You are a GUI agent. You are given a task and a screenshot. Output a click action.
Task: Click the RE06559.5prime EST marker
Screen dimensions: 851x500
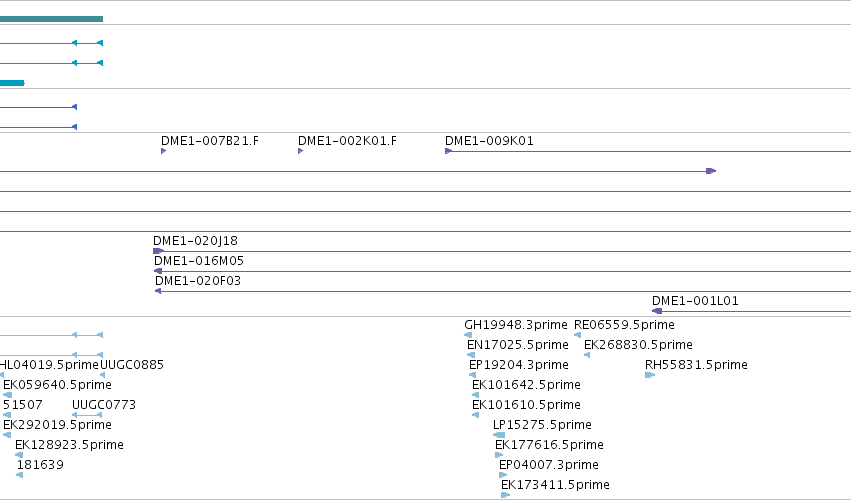[x=577, y=335]
